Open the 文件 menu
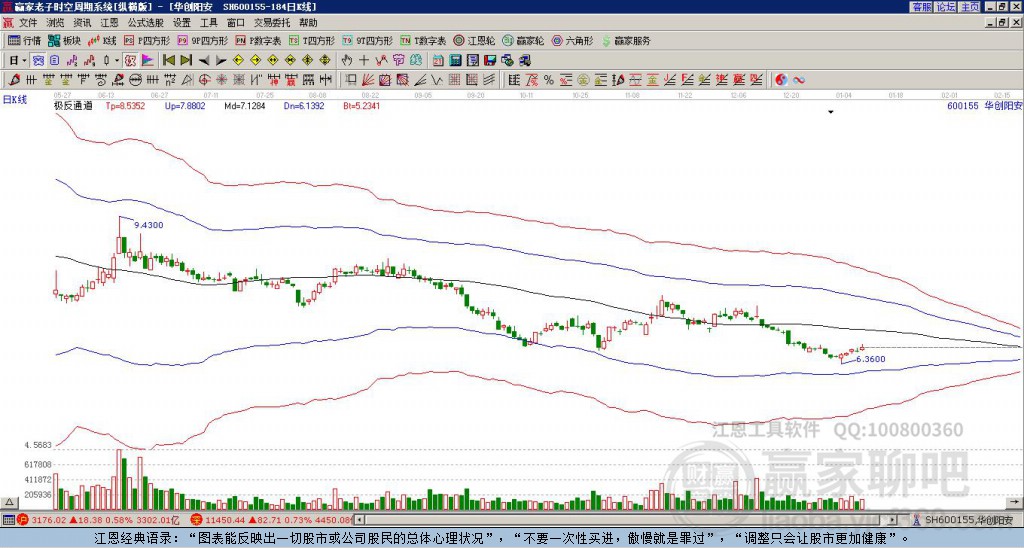The height and width of the screenshot is (548, 1024). click(28, 23)
